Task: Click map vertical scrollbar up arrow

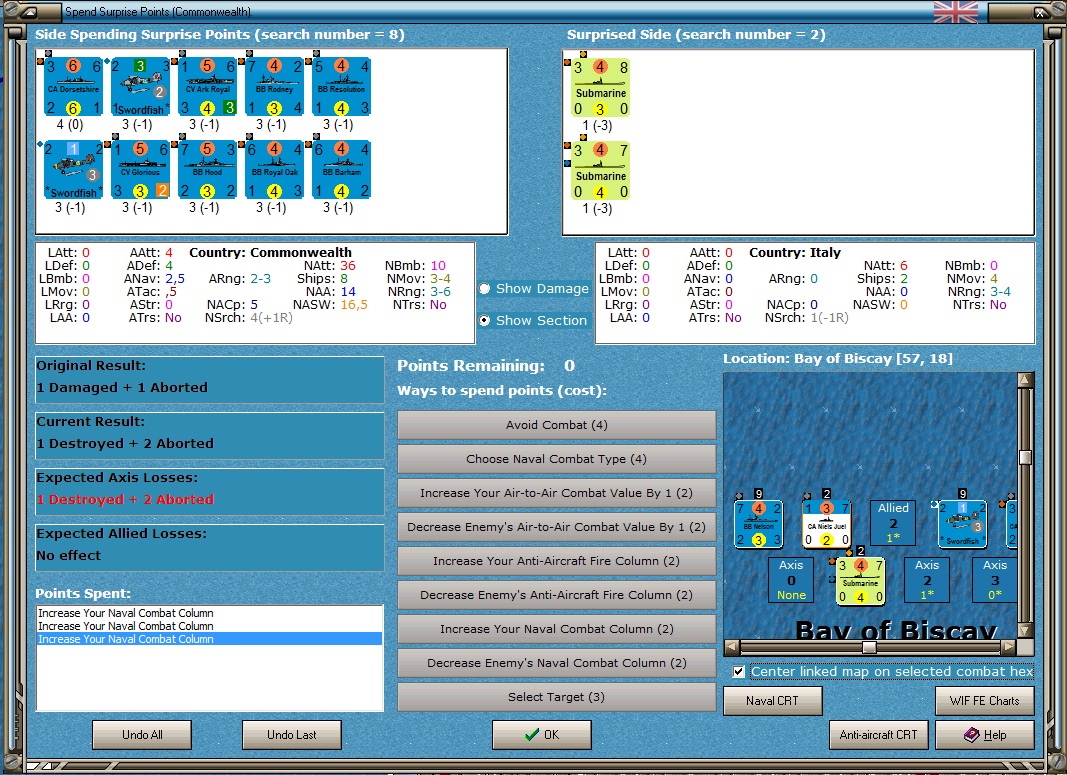Action: click(1025, 380)
